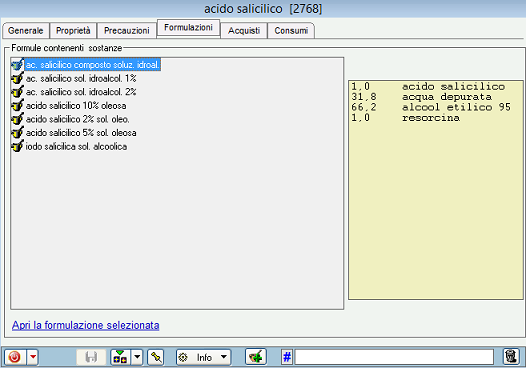Click the mortar with green plus icon
526x368 pixels.
(256, 357)
